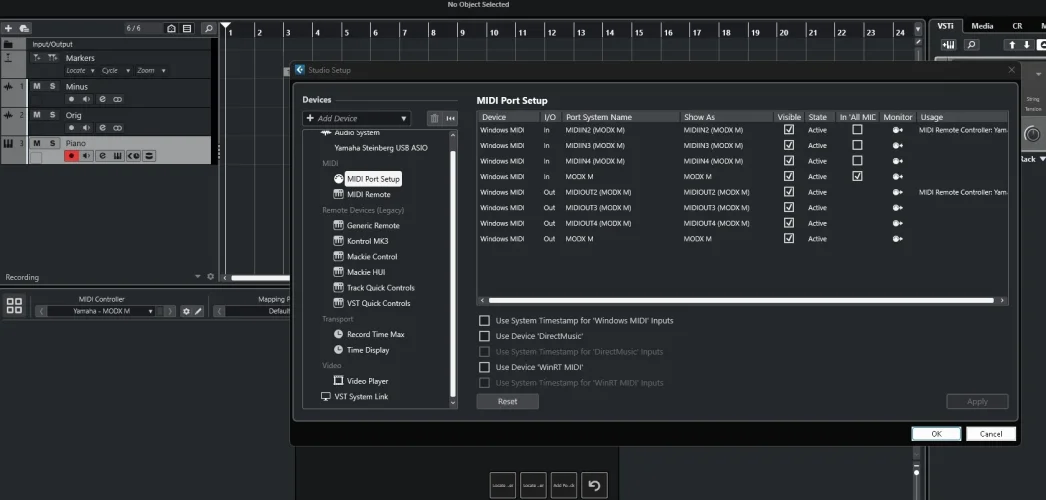Uncheck Visible for MIDIIN2 (MODX M) port
The height and width of the screenshot is (500, 1046).
pyautogui.click(x=789, y=130)
